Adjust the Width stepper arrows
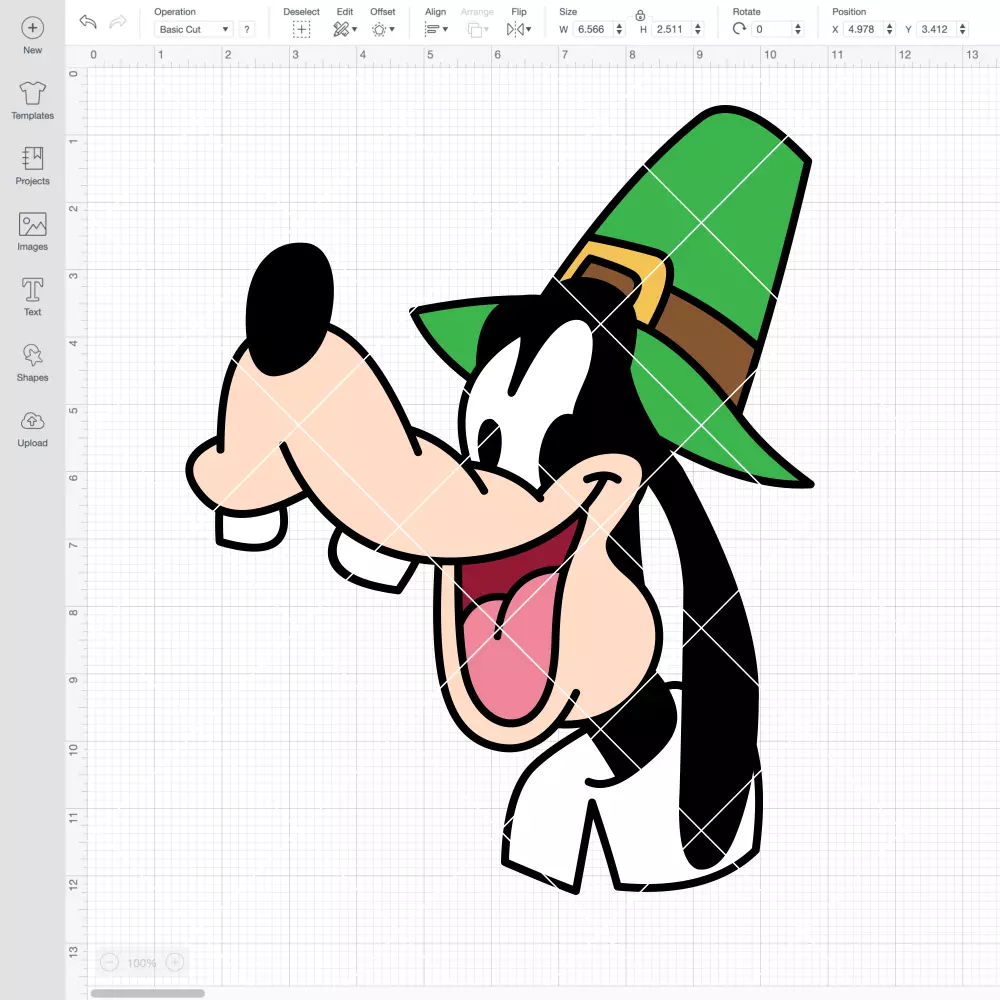The image size is (1000, 1000). (x=619, y=29)
